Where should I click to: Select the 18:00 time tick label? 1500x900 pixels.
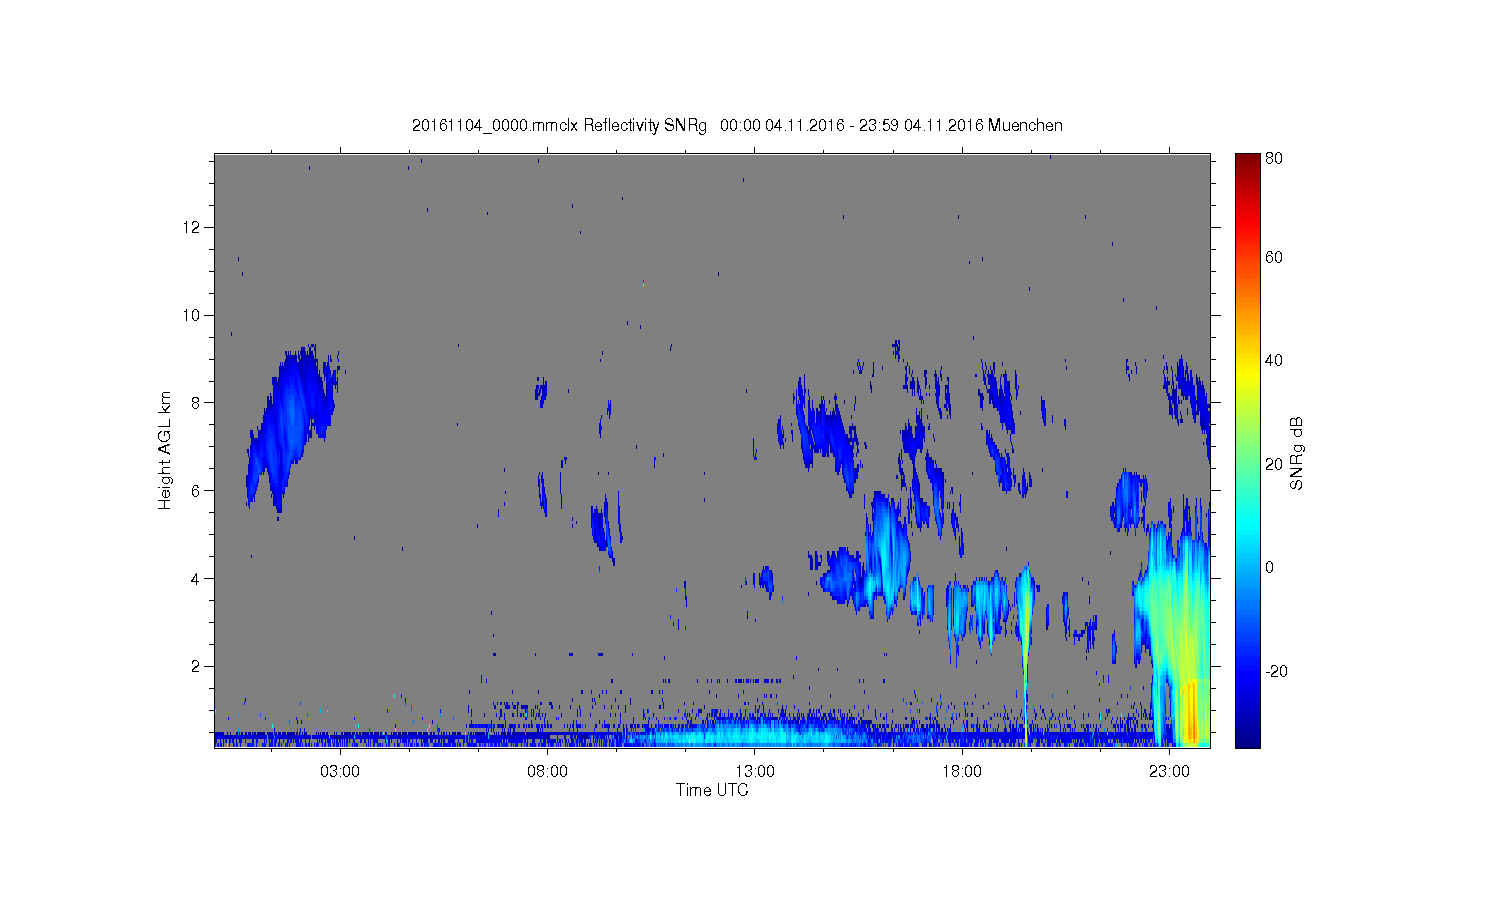(962, 772)
